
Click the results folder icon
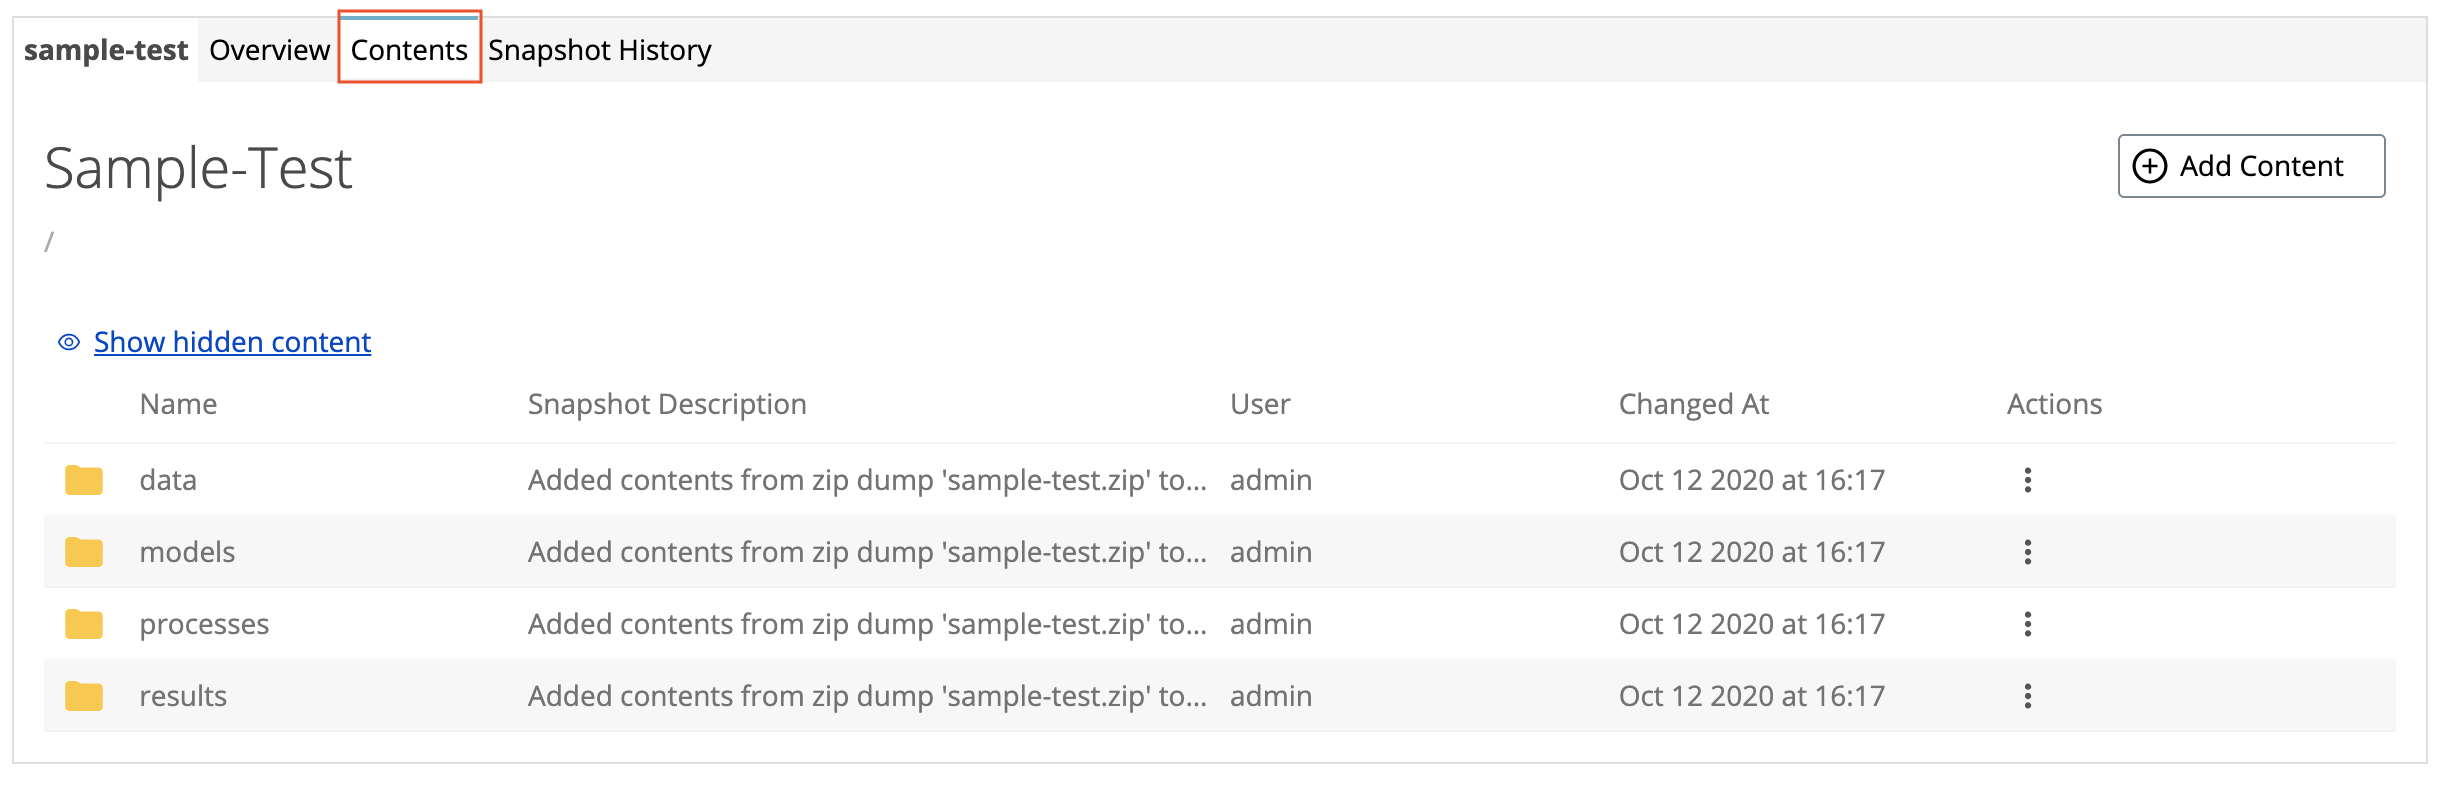(x=84, y=696)
